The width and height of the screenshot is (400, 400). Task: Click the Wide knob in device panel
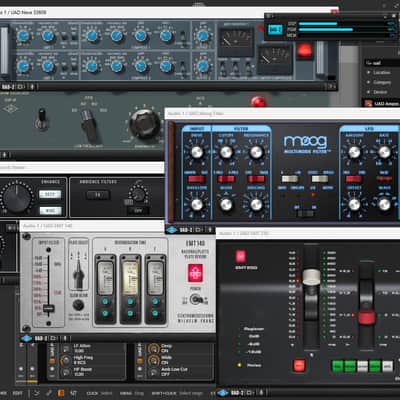point(153,360)
